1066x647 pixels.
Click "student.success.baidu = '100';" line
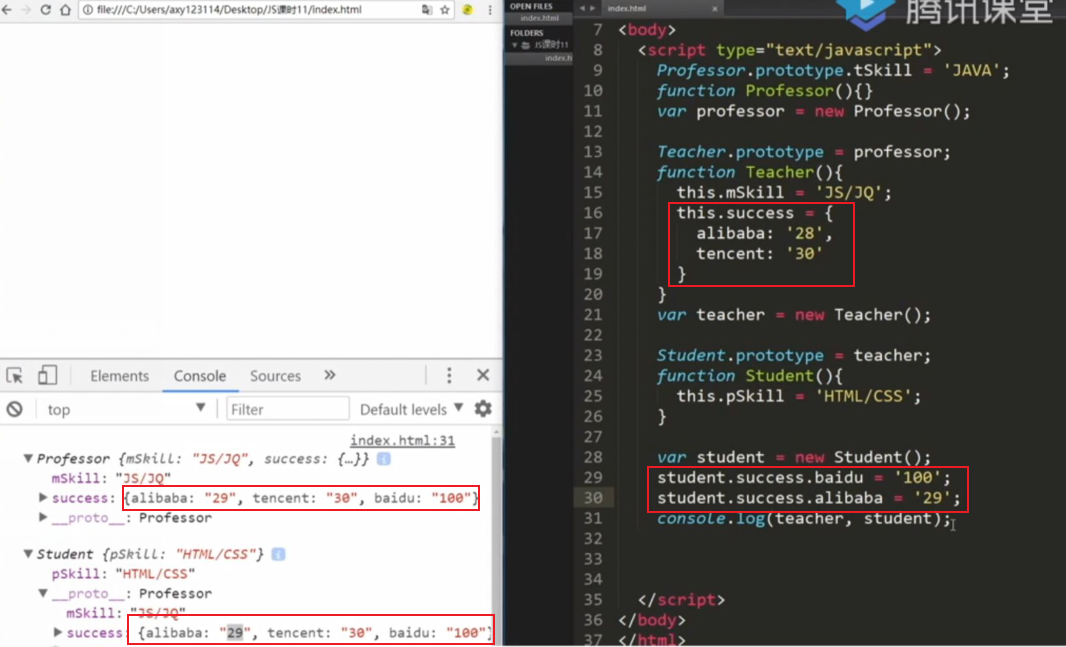tap(804, 478)
